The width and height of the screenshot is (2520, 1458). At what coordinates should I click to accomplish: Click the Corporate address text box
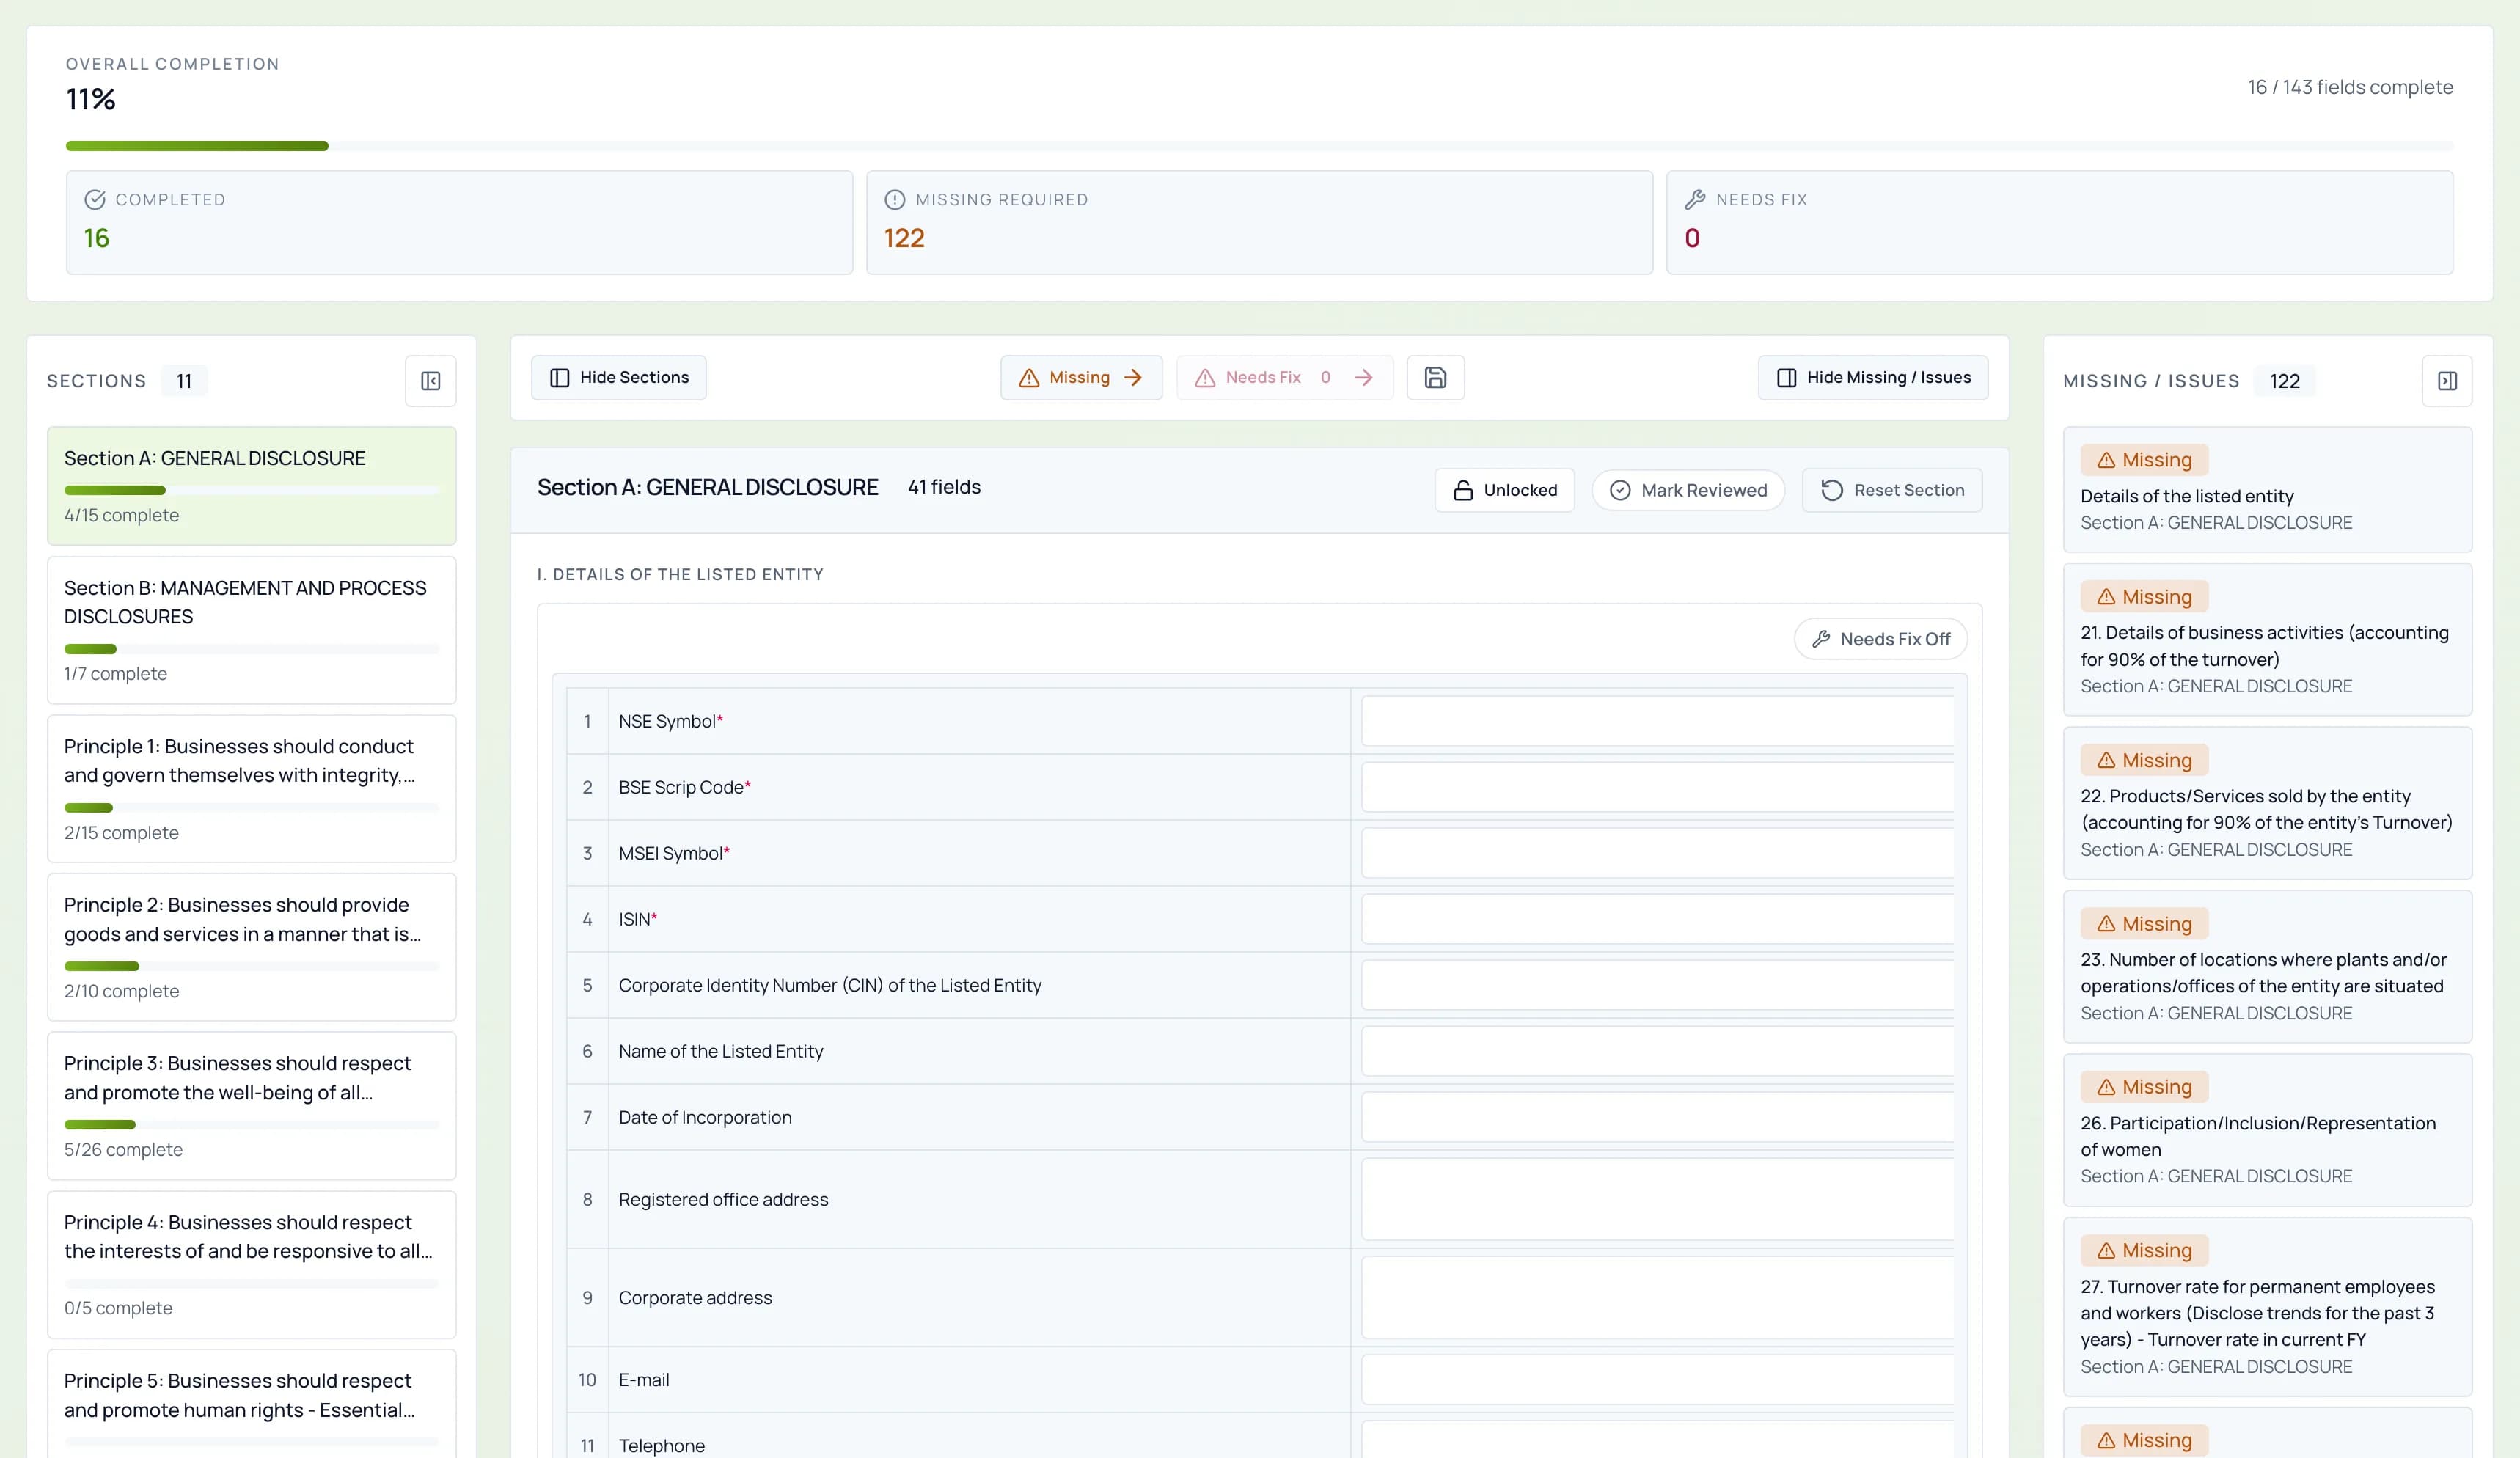tap(1657, 1297)
